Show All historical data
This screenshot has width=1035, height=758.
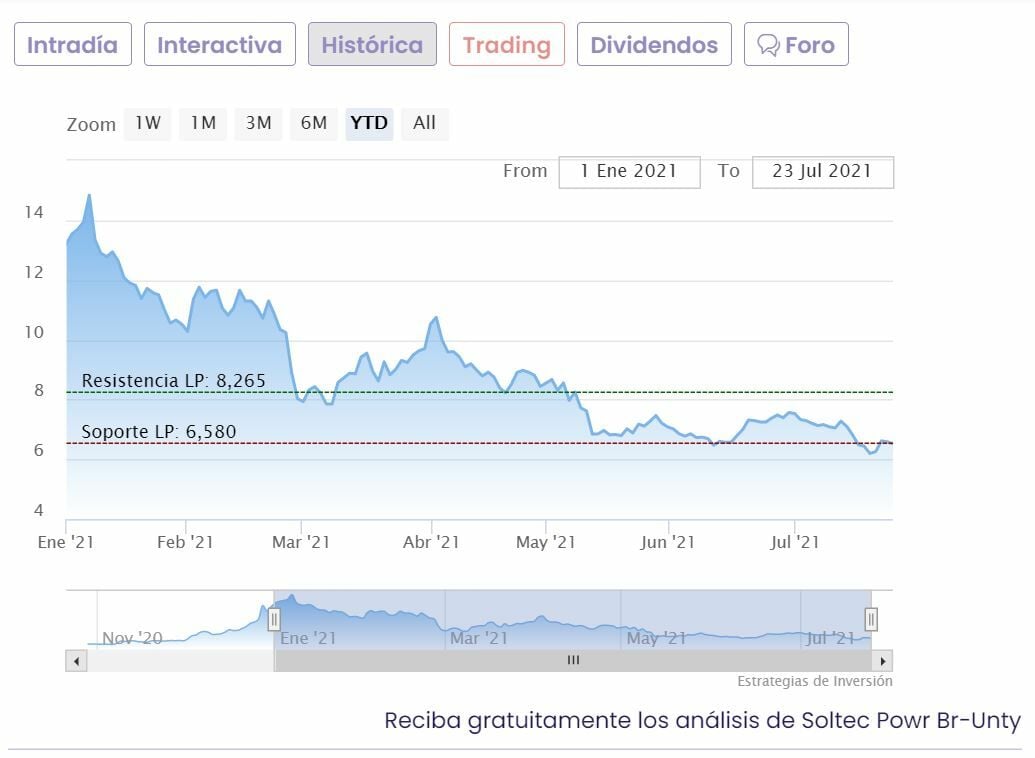[x=424, y=123]
